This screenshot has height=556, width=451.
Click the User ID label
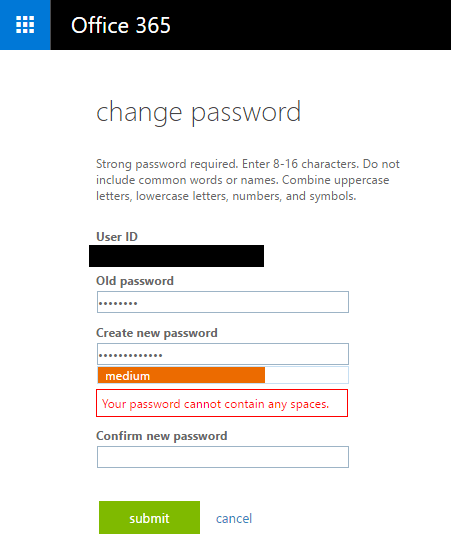click(x=117, y=237)
